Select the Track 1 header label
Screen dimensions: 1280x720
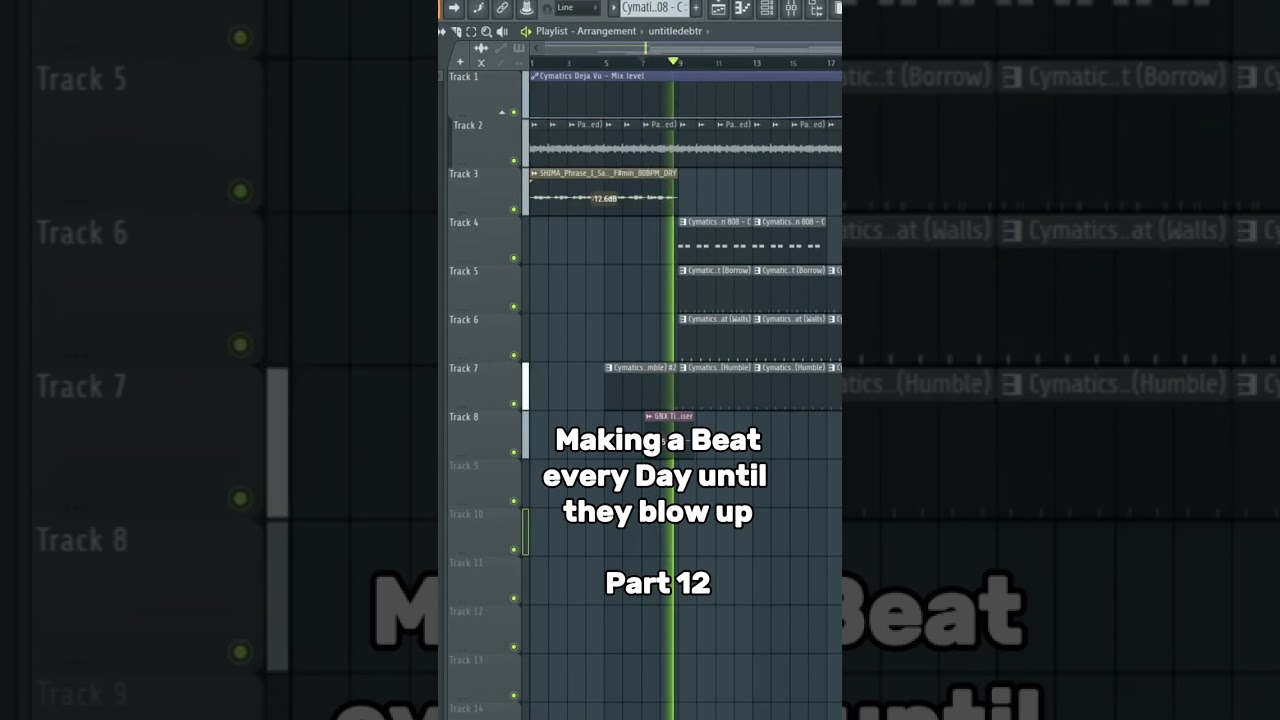[x=463, y=77]
